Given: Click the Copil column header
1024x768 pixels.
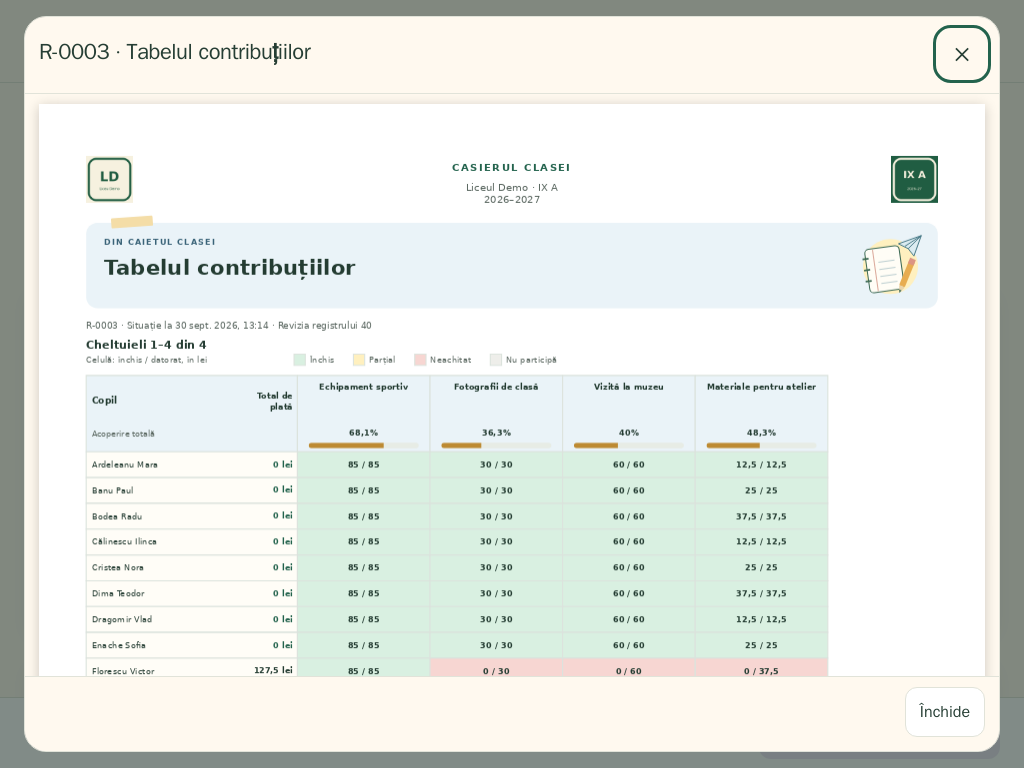Looking at the screenshot, I should pos(104,400).
